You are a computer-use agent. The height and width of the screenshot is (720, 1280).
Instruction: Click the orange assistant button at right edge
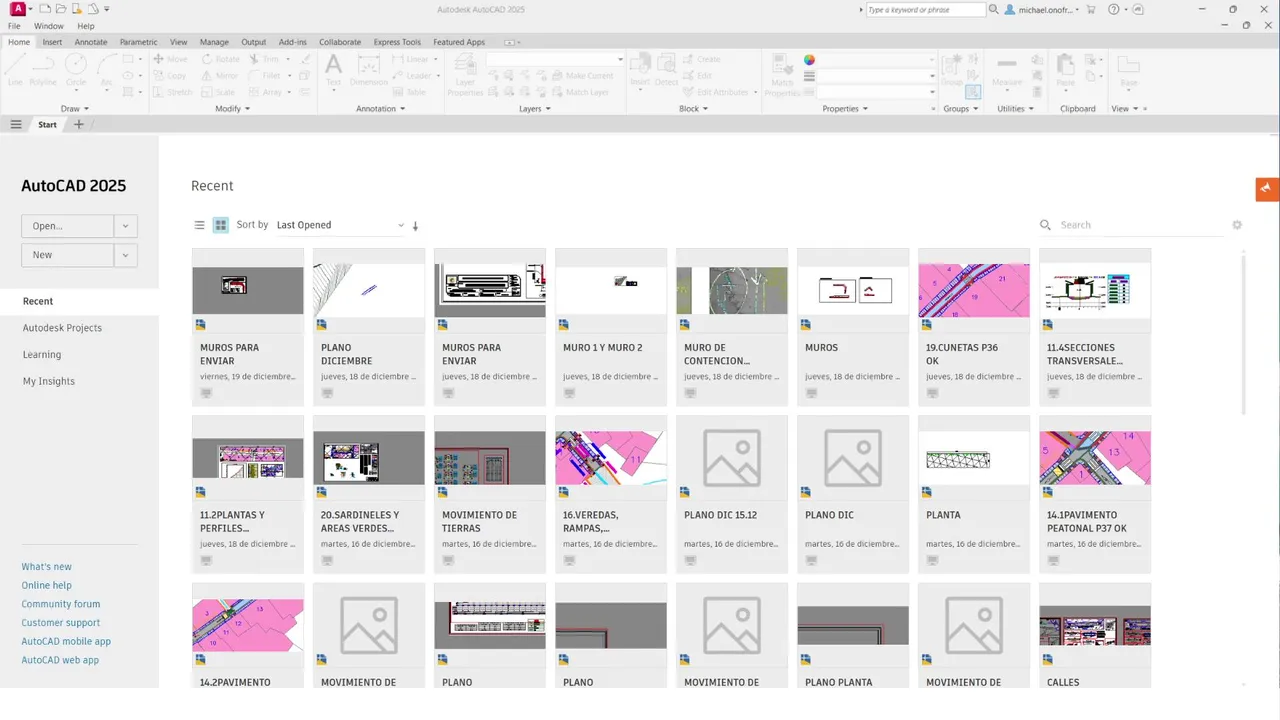[x=1267, y=189]
